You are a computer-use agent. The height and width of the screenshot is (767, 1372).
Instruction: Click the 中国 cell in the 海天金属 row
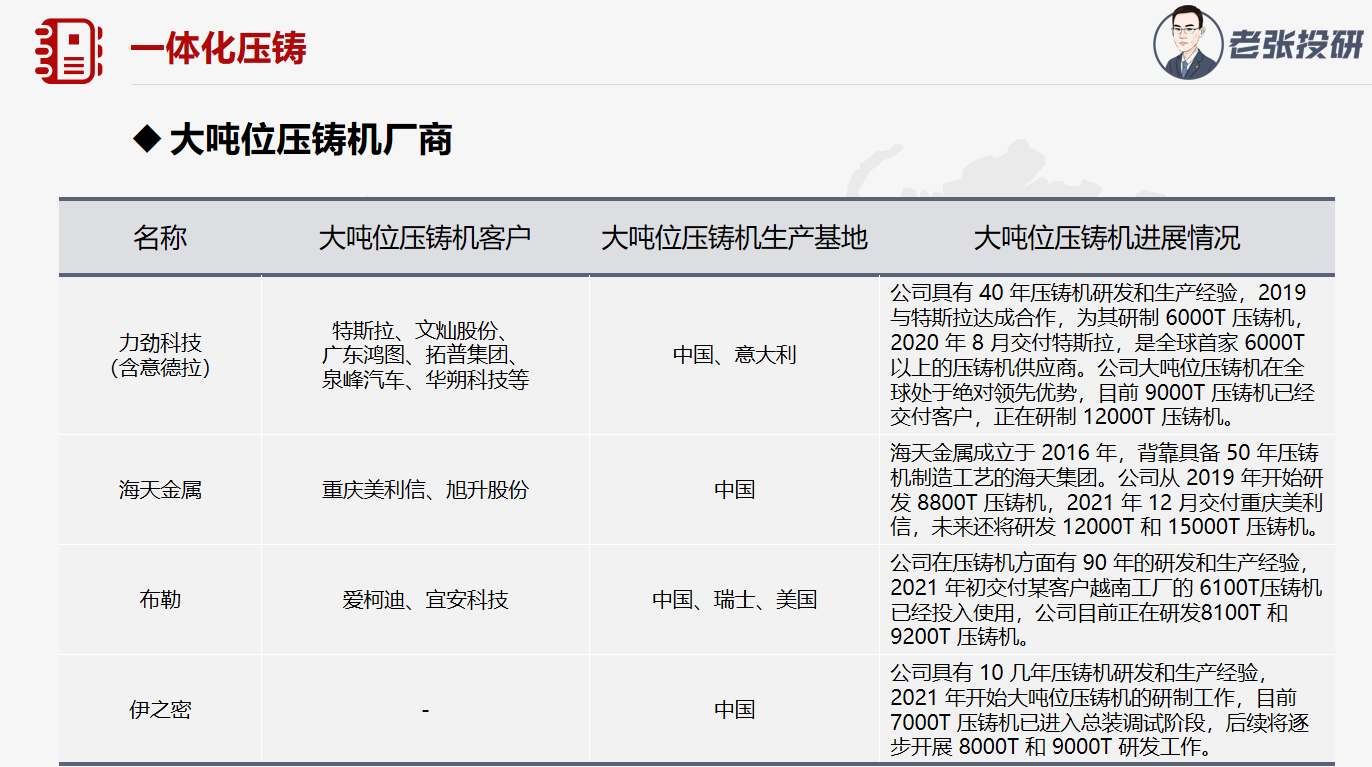(x=734, y=490)
